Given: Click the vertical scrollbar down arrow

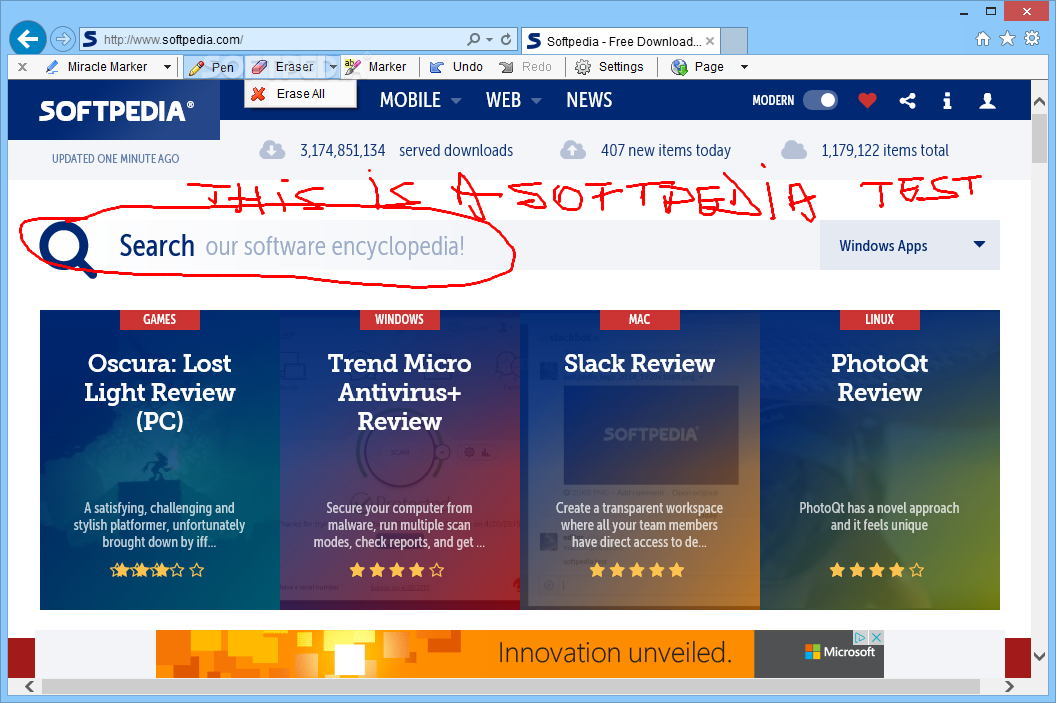Looking at the screenshot, I should pos(1039,656).
